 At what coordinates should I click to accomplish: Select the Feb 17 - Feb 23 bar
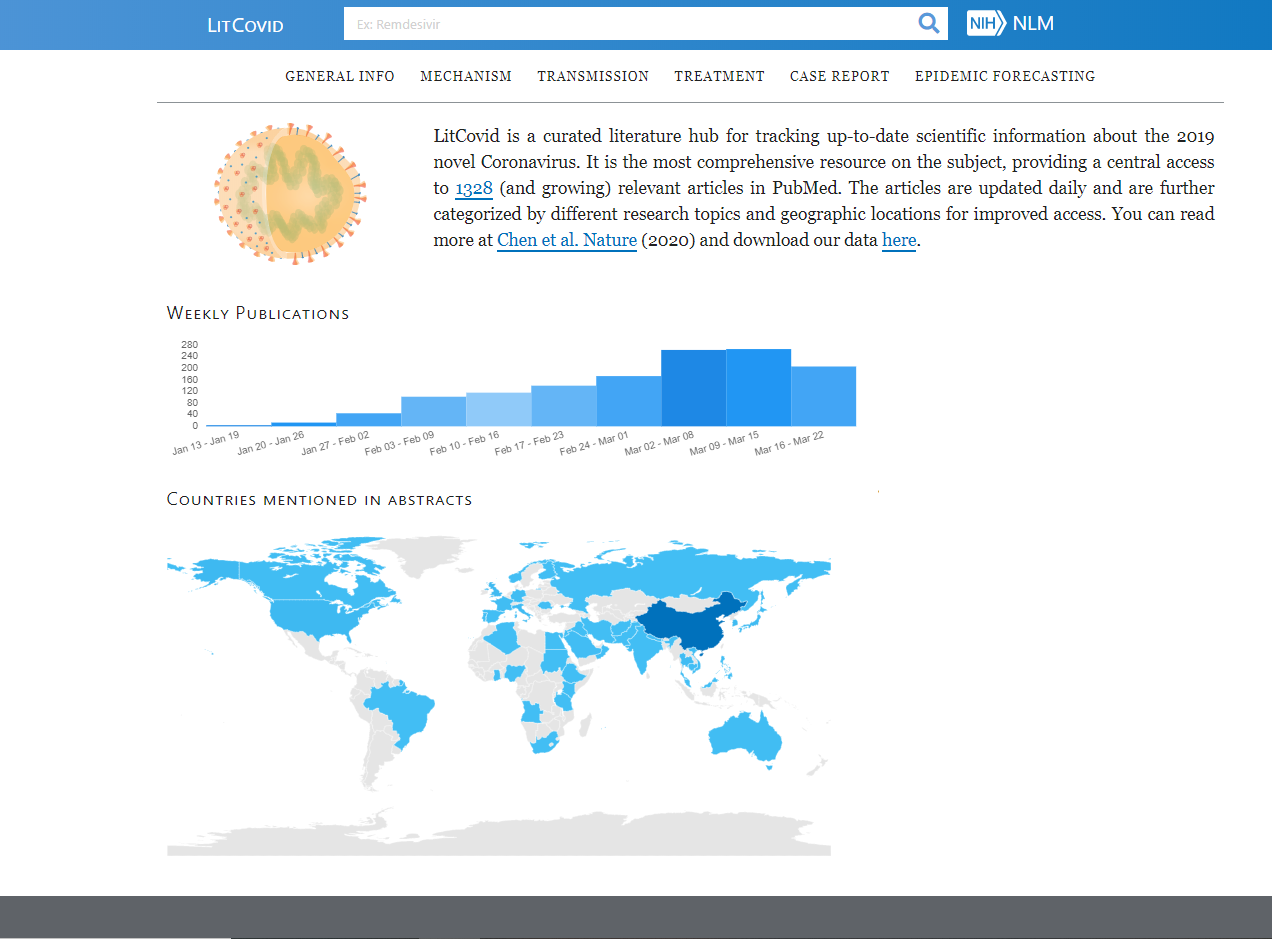563,406
